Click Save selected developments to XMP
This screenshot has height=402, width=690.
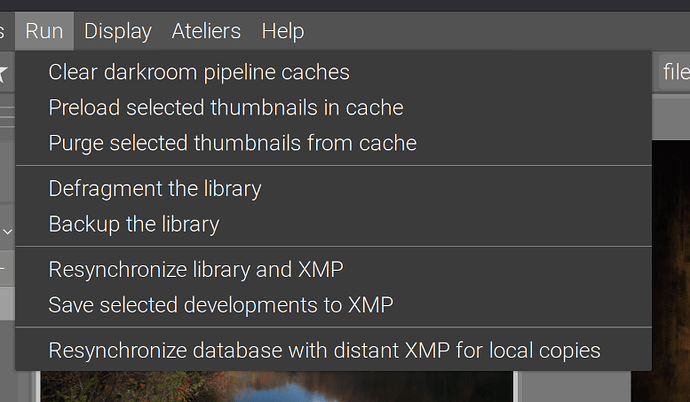coord(220,305)
